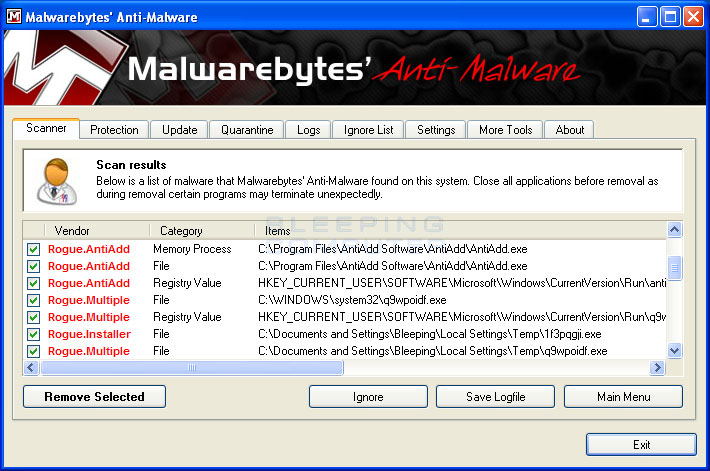710x471 pixels.
Task: Uncheck the Rogue.AntiAdd File row checkbox
Action: (x=33, y=266)
